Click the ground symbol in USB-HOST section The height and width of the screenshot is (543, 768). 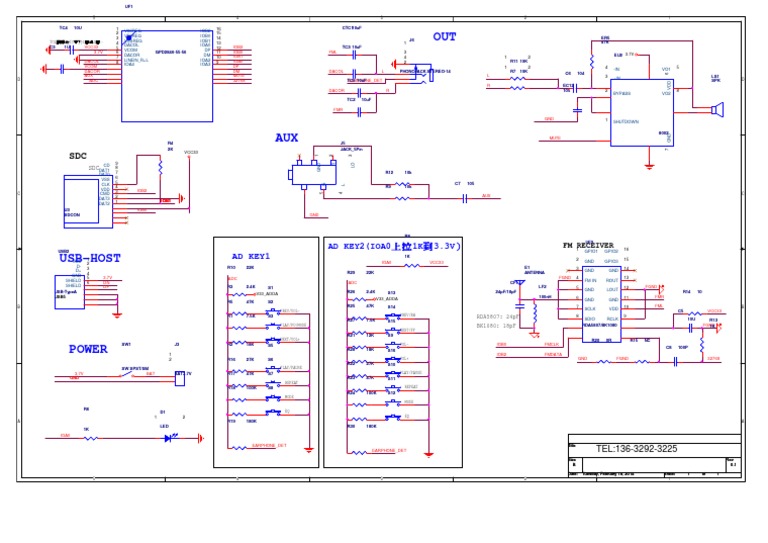[x=117, y=315]
